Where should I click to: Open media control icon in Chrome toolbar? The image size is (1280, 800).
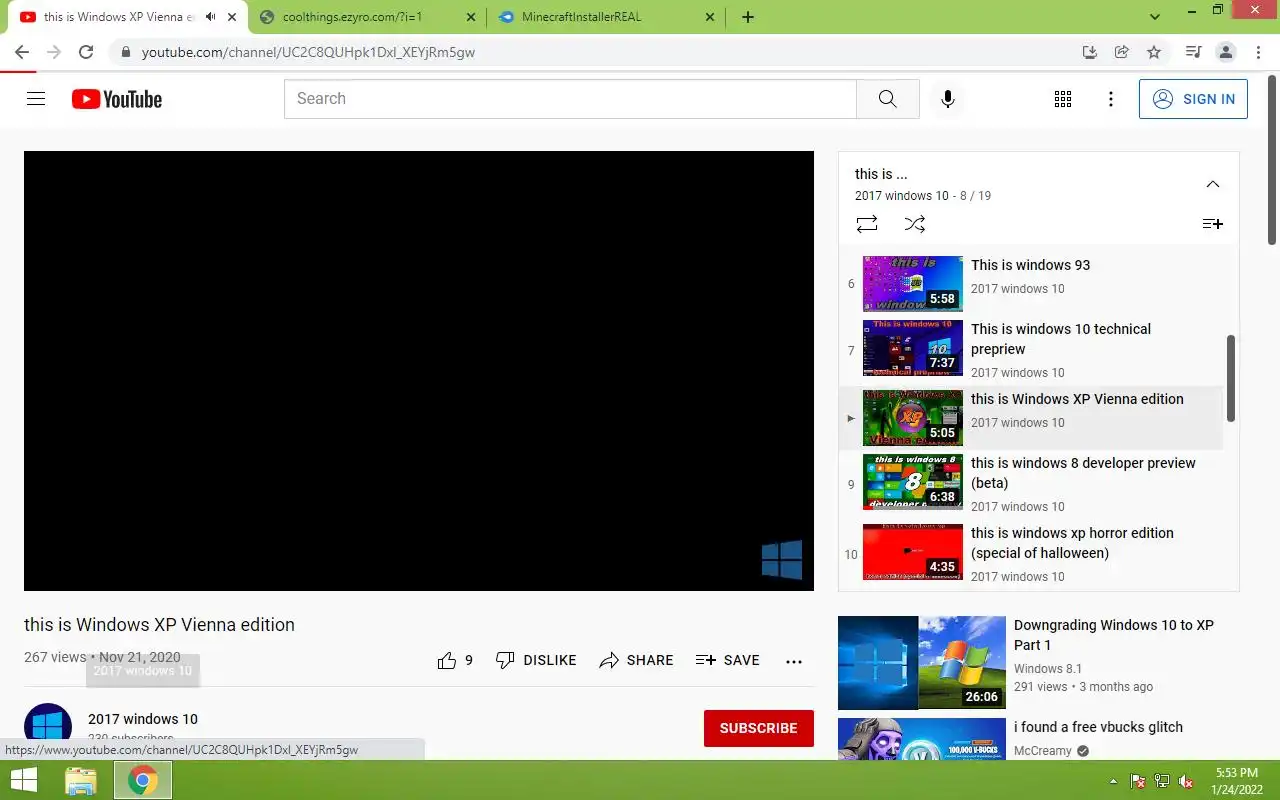pos(1193,52)
